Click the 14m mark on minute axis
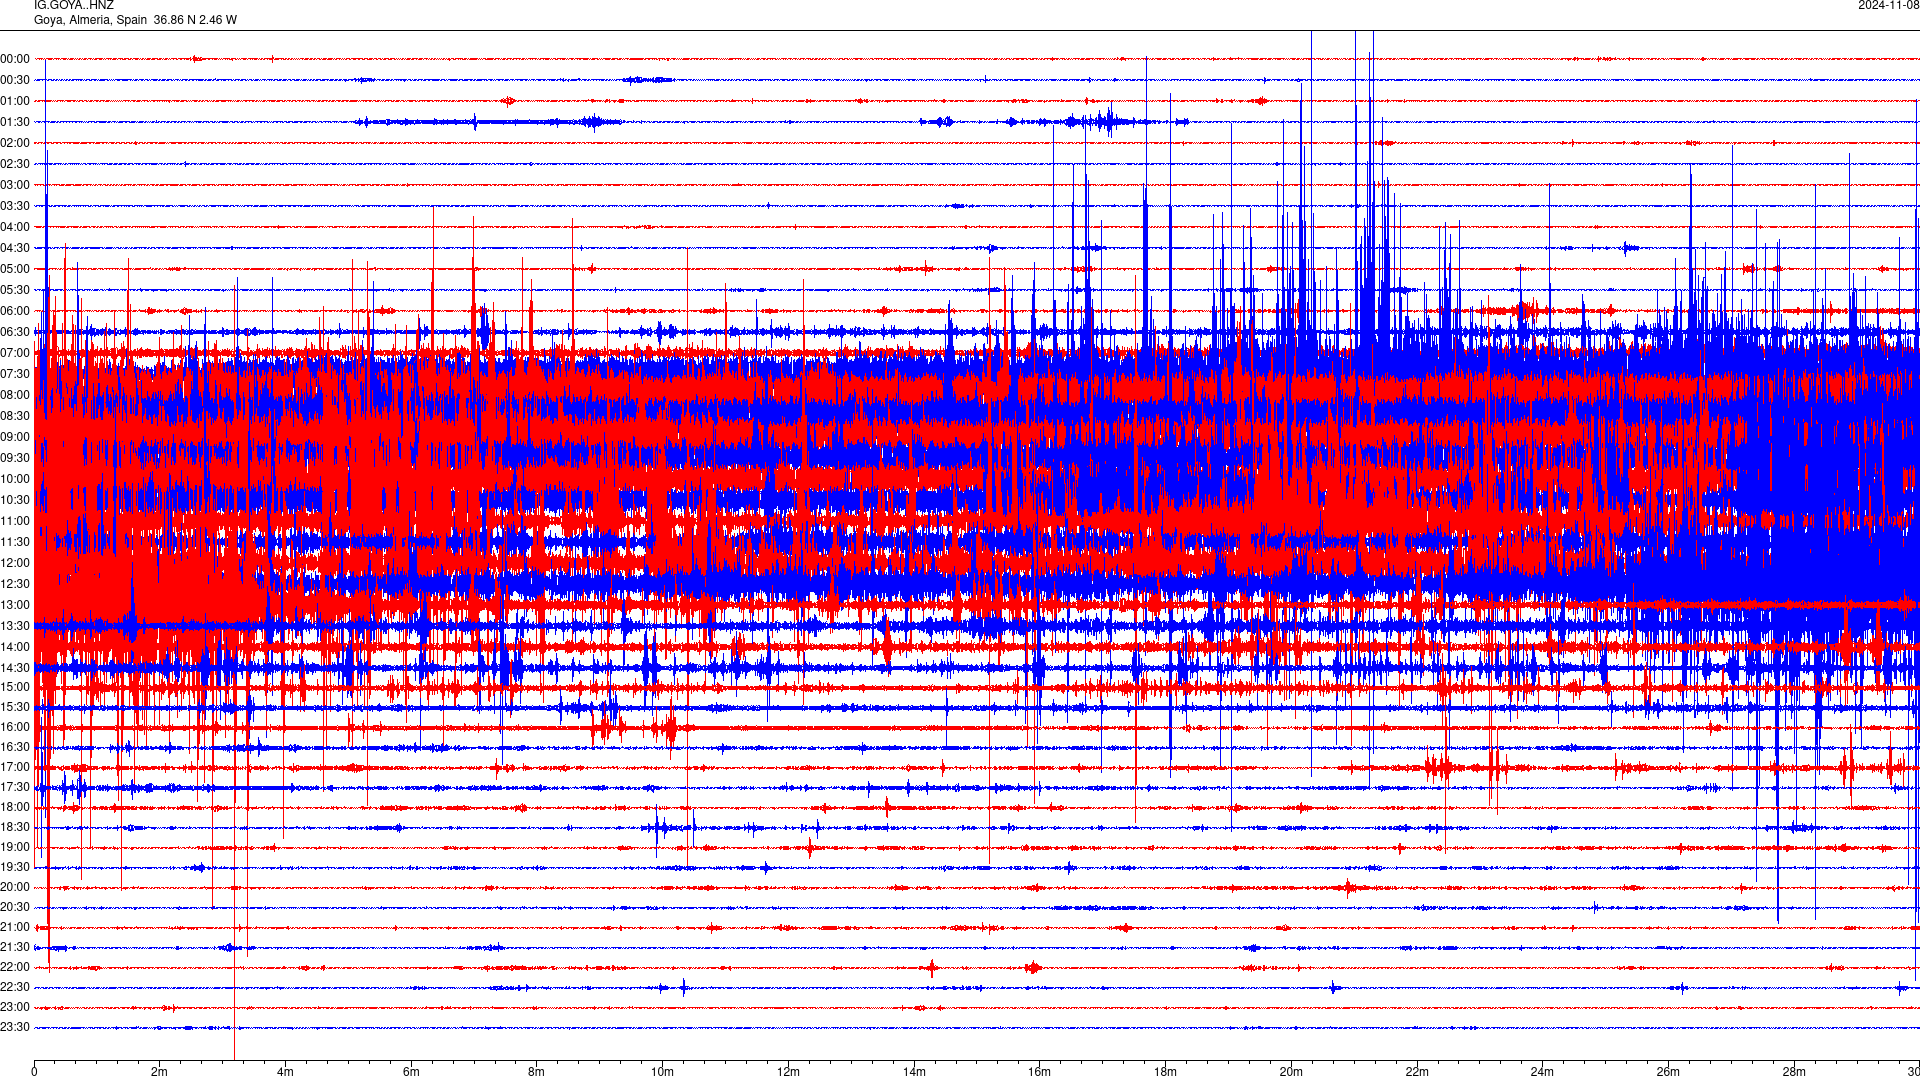The height and width of the screenshot is (1080, 1920). 914,1072
